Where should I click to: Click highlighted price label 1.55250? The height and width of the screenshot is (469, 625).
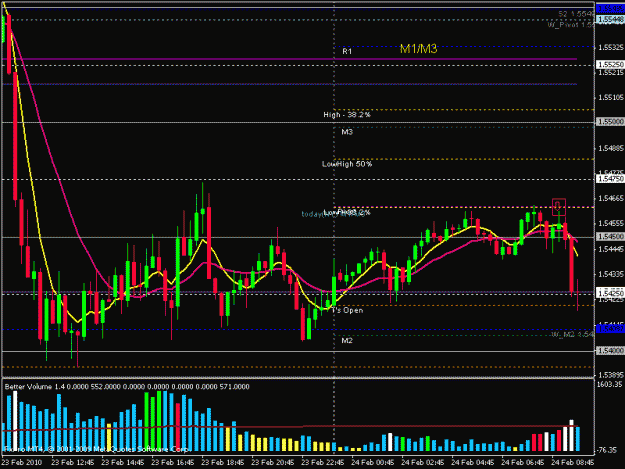point(610,65)
